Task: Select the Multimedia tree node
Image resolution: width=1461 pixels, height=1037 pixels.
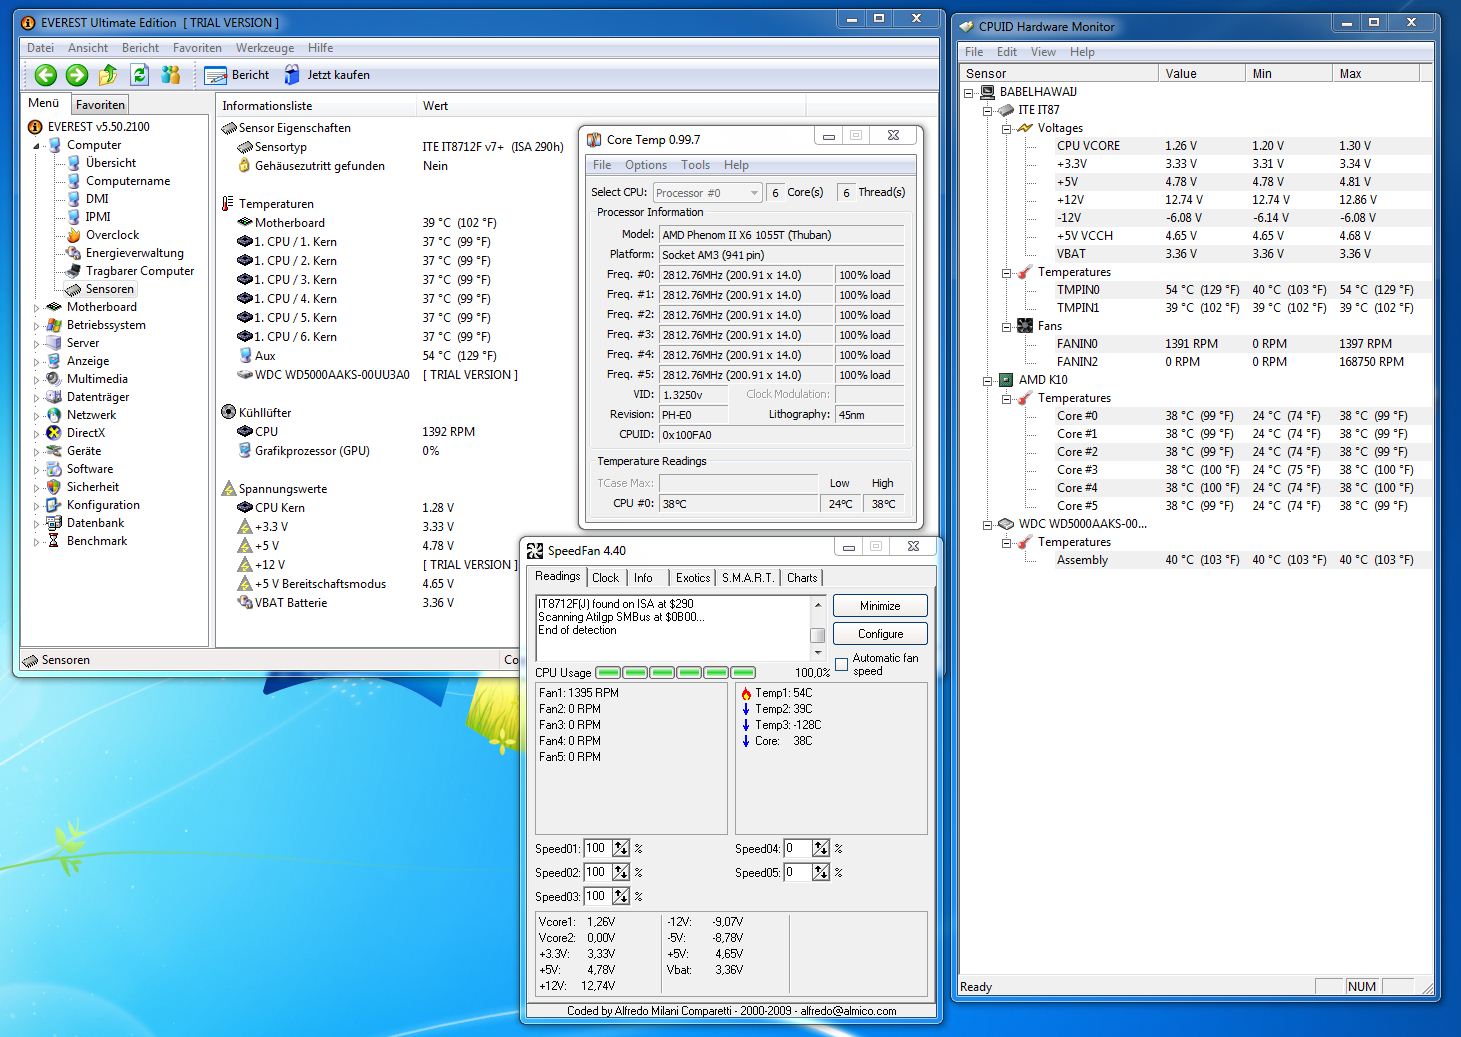Action: pyautogui.click(x=97, y=379)
